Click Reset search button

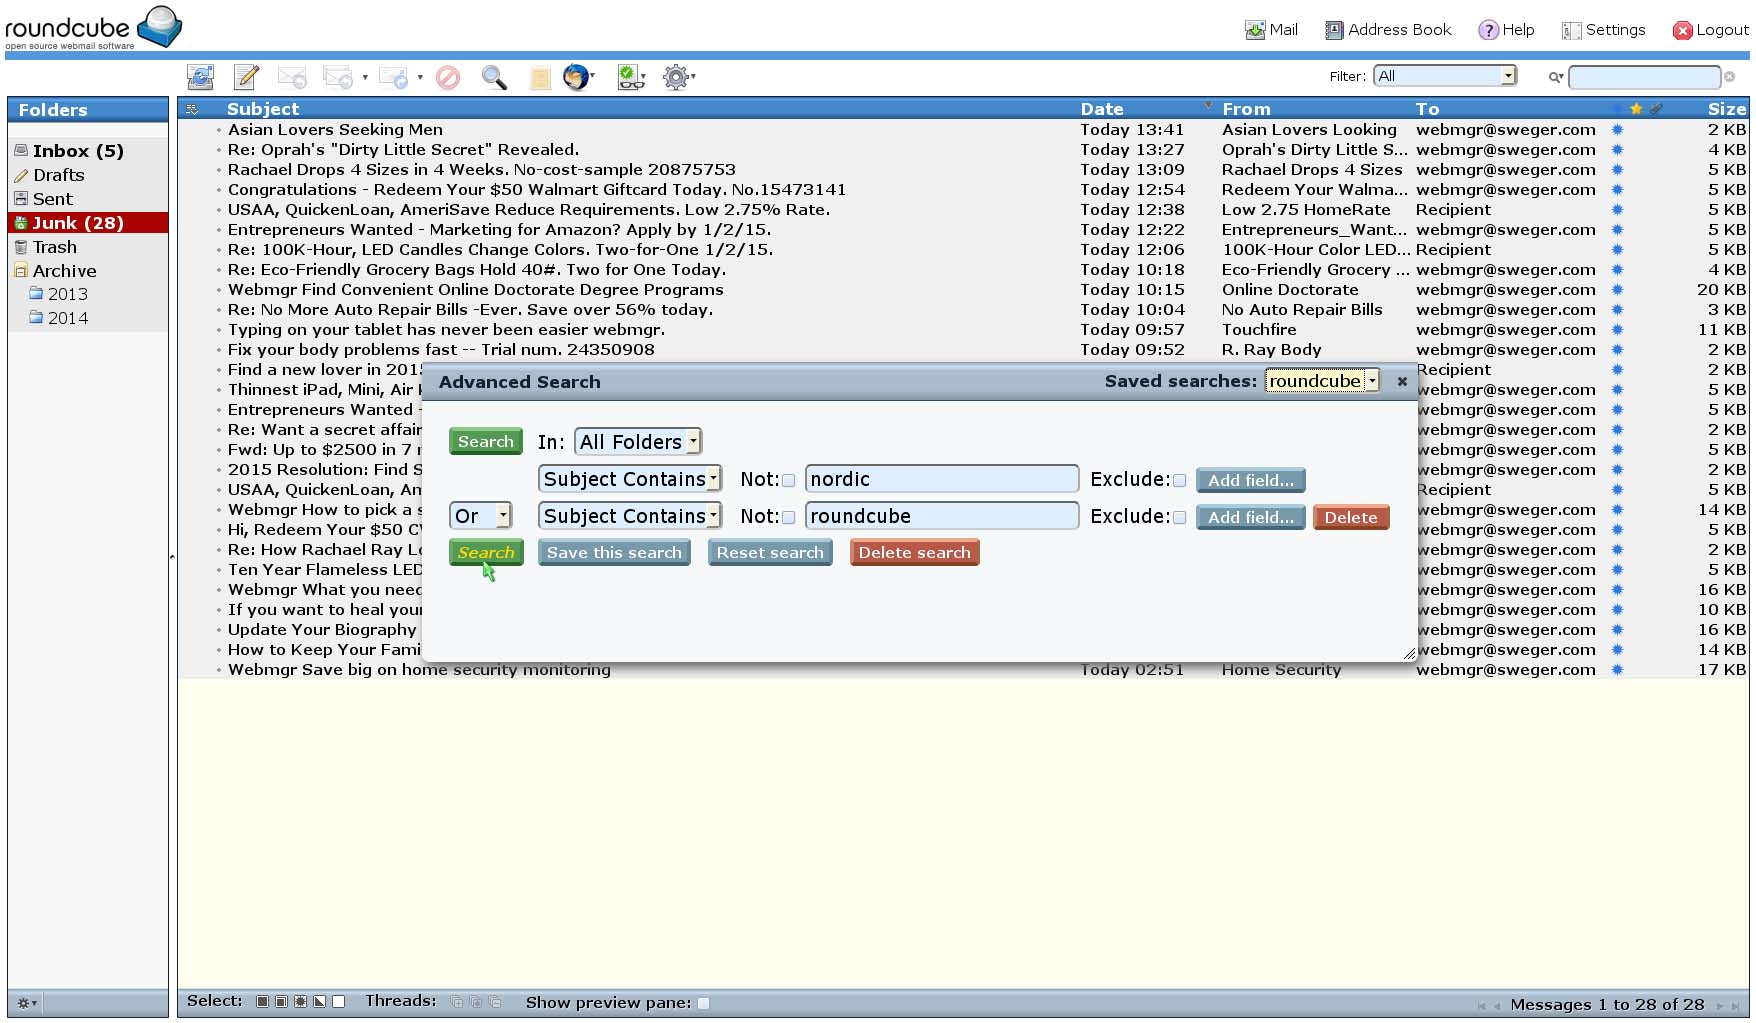pyautogui.click(x=770, y=552)
